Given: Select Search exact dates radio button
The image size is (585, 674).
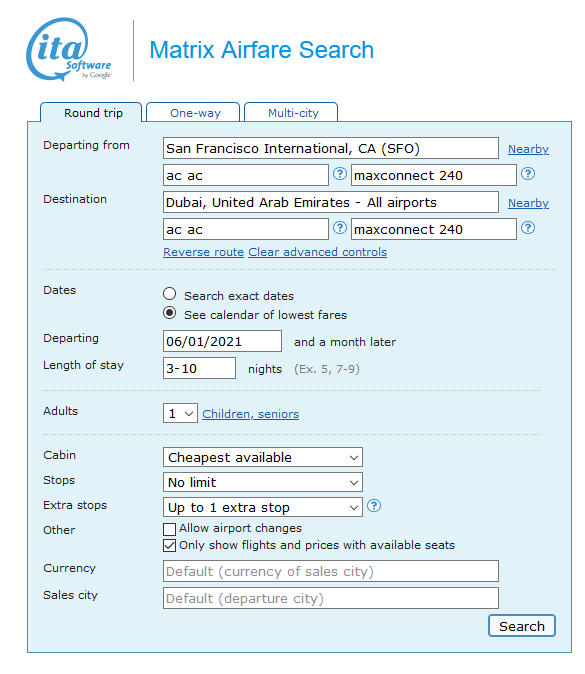Looking at the screenshot, I should tap(169, 294).
